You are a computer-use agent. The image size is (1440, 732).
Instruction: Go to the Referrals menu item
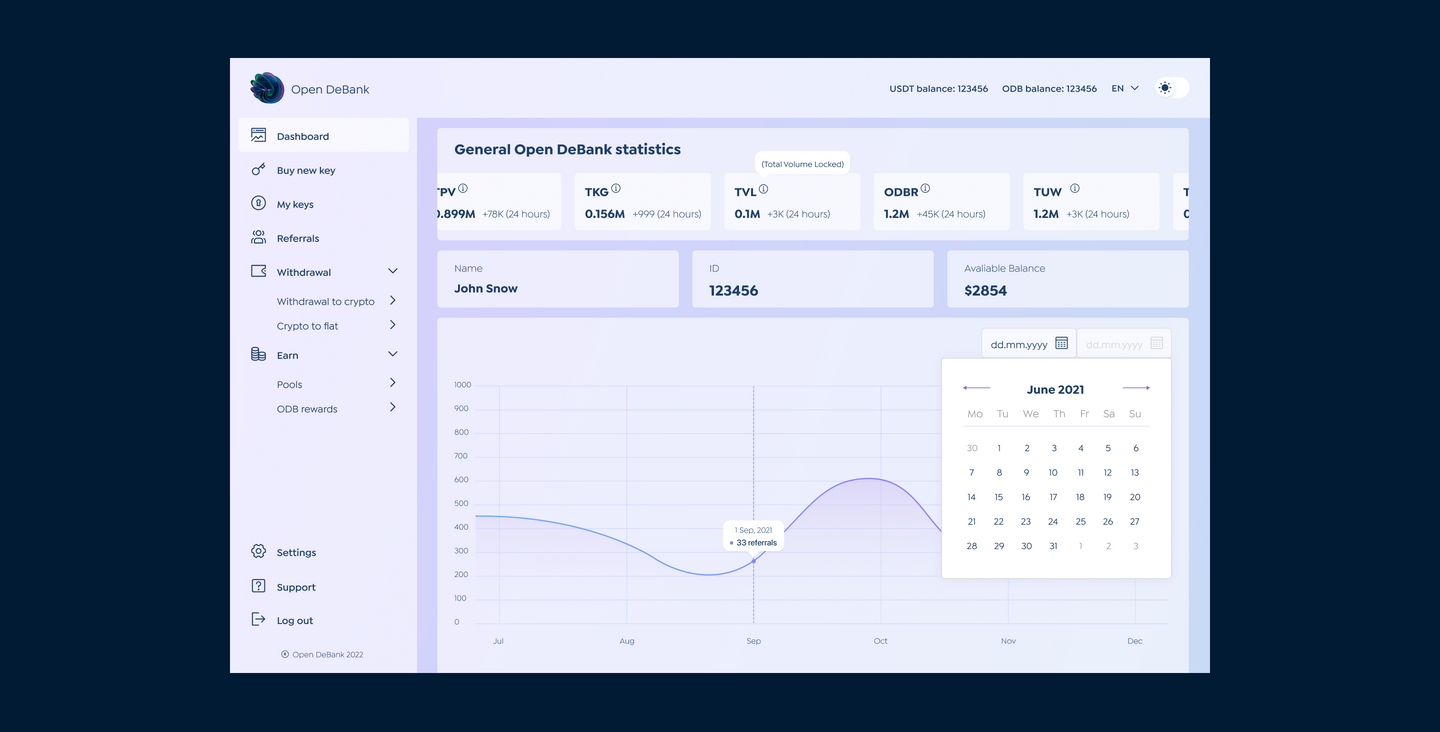click(298, 238)
